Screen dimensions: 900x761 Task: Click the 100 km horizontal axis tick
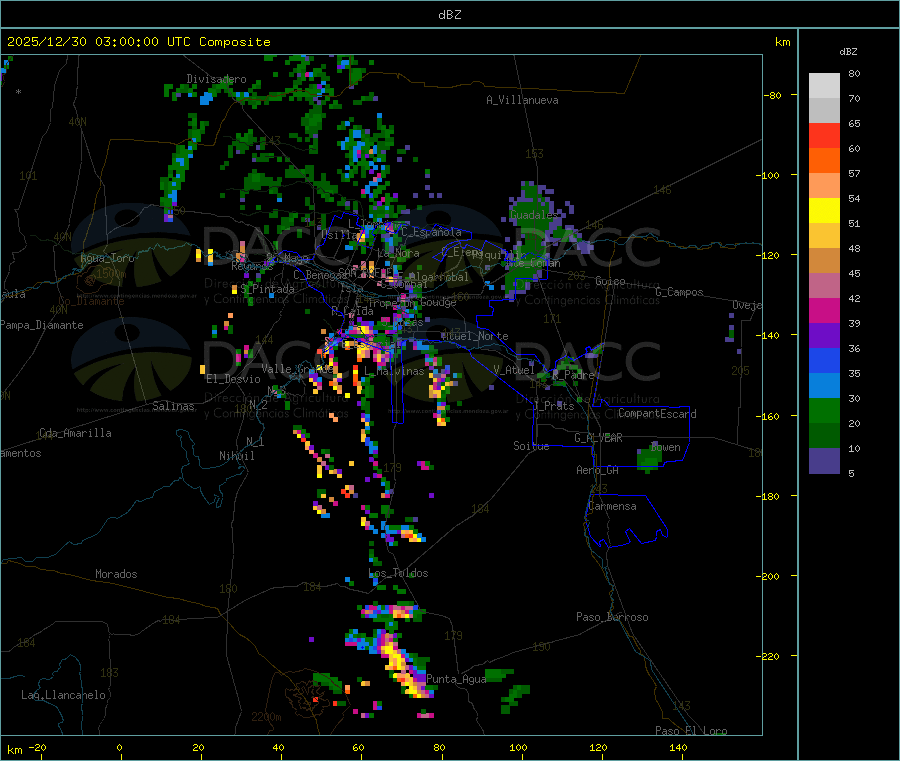[x=518, y=747]
